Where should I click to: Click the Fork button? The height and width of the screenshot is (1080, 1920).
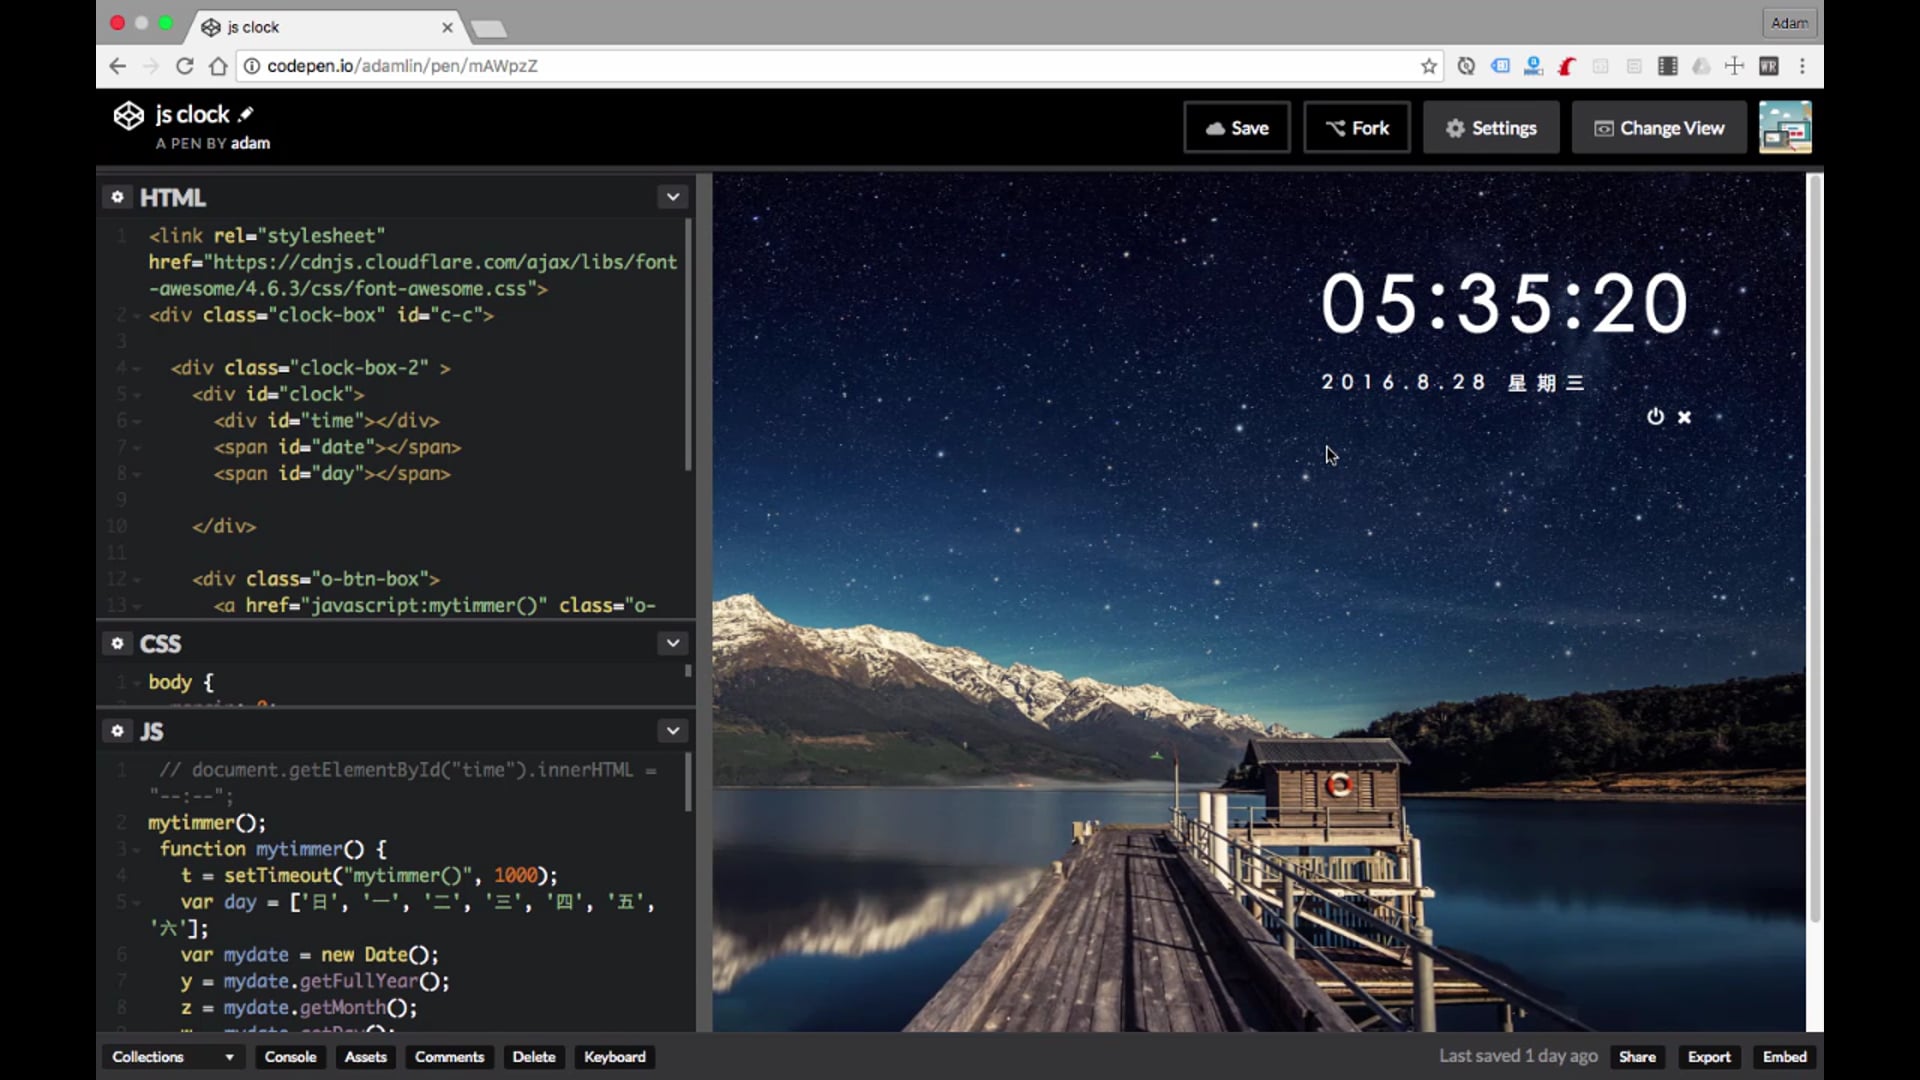pos(1356,128)
